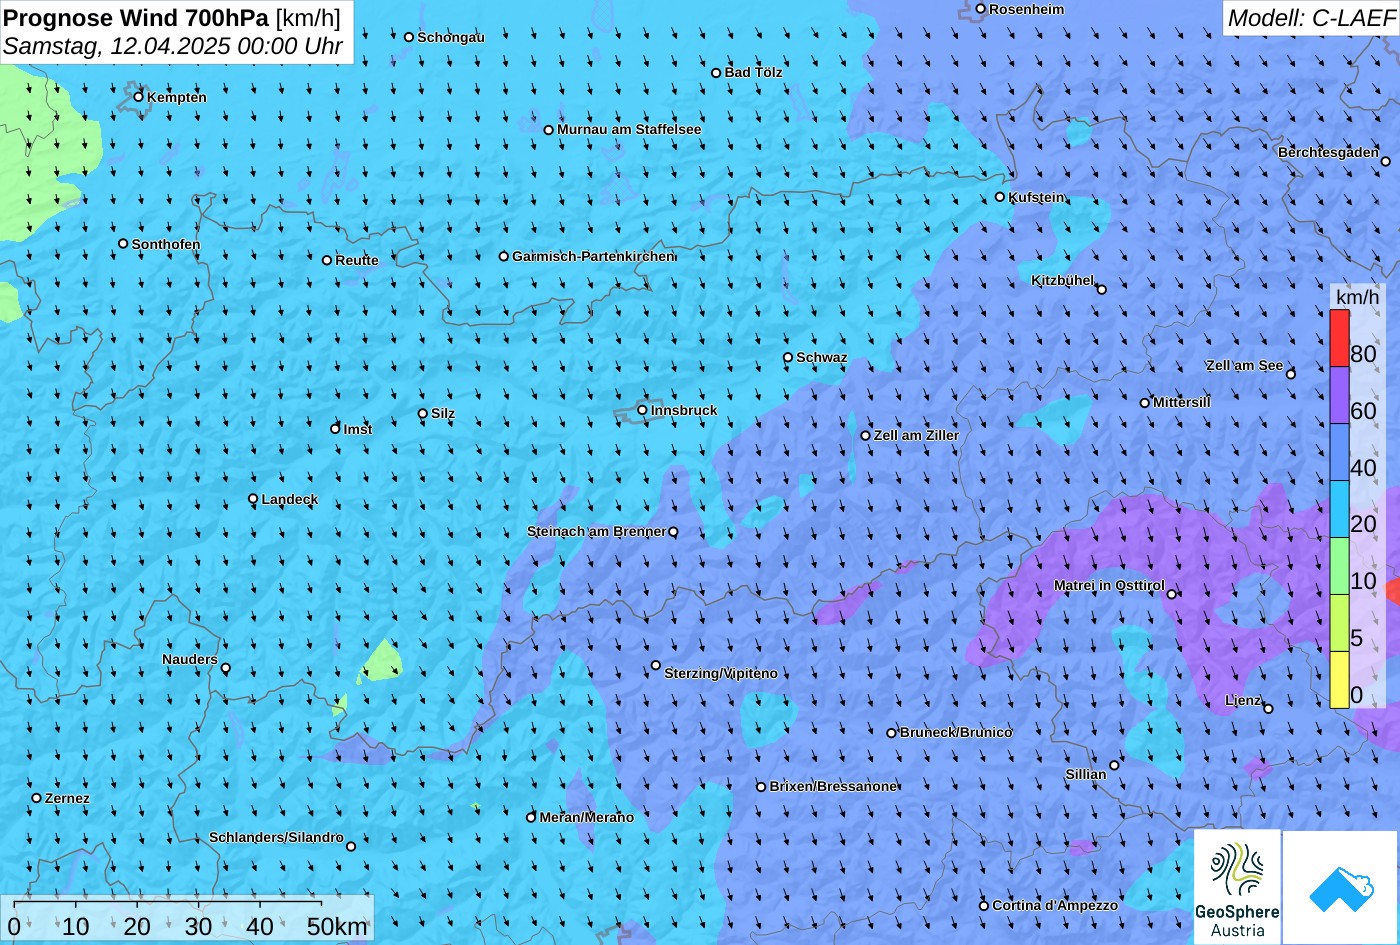
Task: Select the Kempten location dot
Action: (x=139, y=96)
